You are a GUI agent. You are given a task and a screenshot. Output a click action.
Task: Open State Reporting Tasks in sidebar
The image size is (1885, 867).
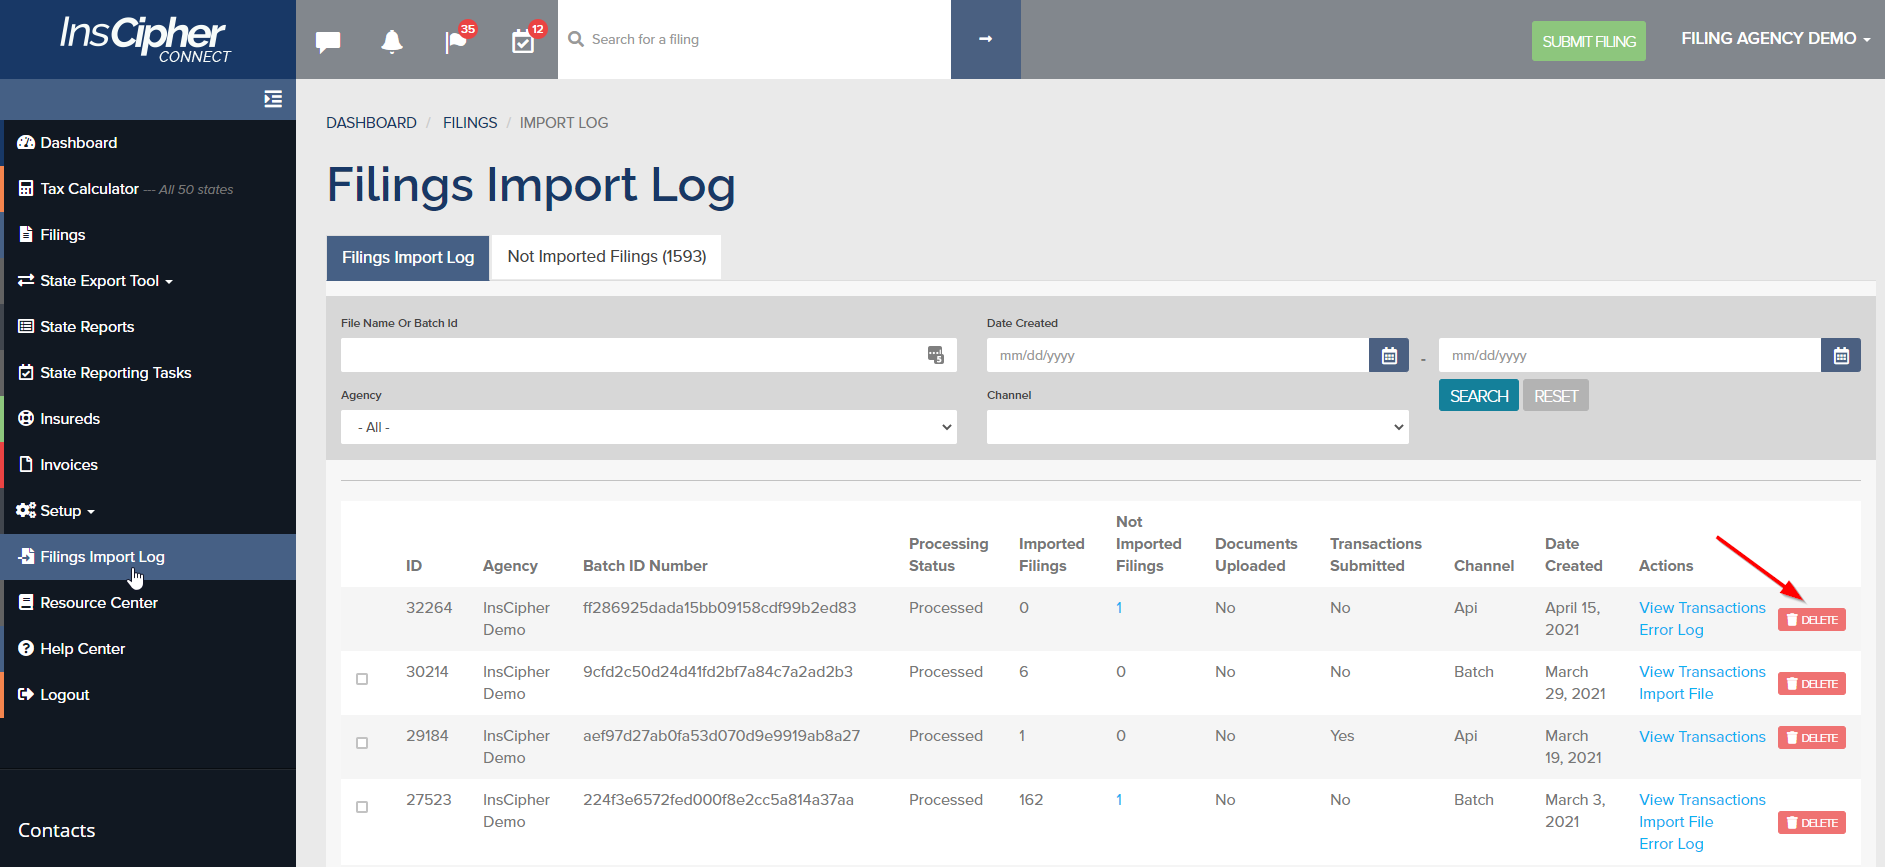click(115, 373)
